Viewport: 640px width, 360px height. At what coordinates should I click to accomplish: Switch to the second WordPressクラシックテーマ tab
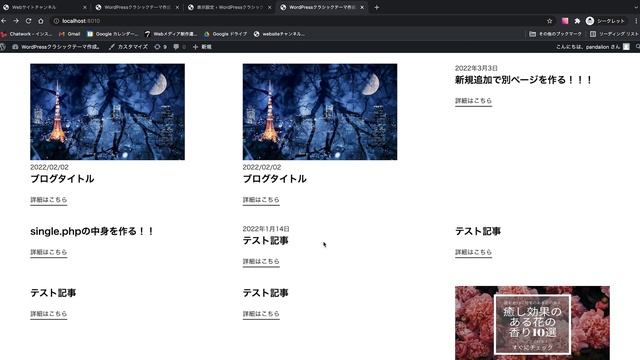pyautogui.click(x=137, y=7)
